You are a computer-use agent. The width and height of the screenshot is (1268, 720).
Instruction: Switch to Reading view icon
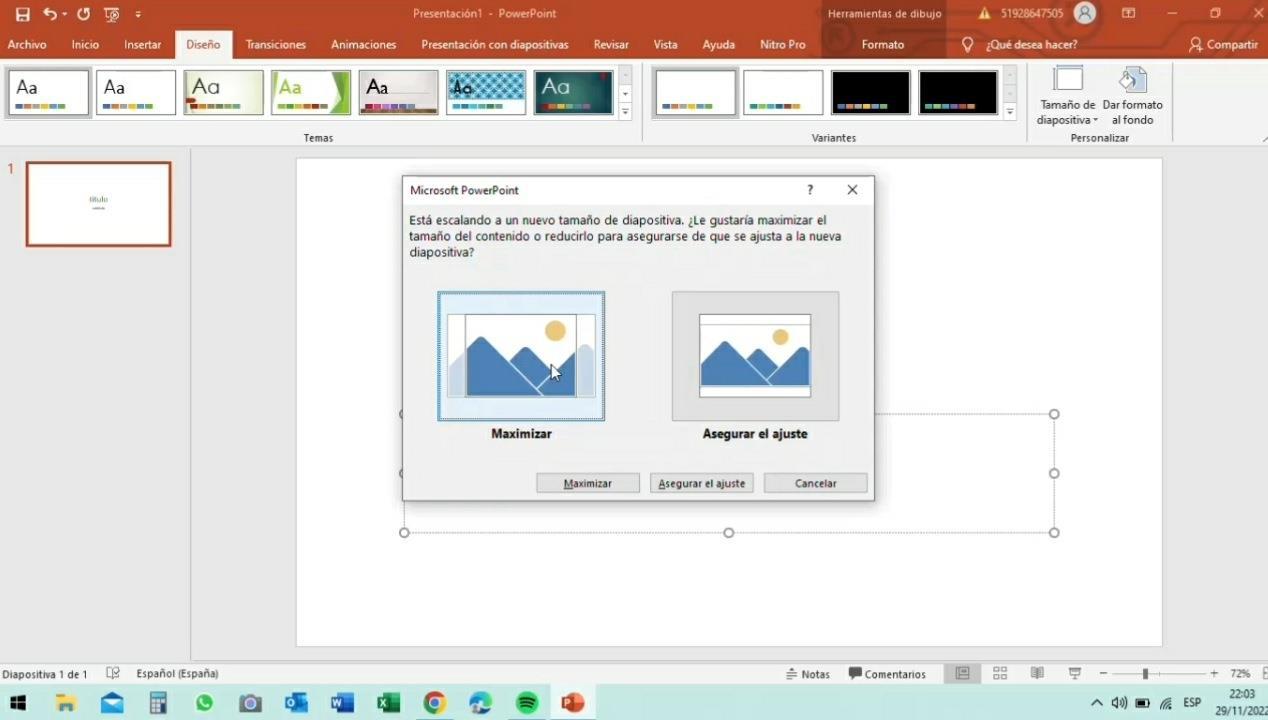[x=1037, y=674]
